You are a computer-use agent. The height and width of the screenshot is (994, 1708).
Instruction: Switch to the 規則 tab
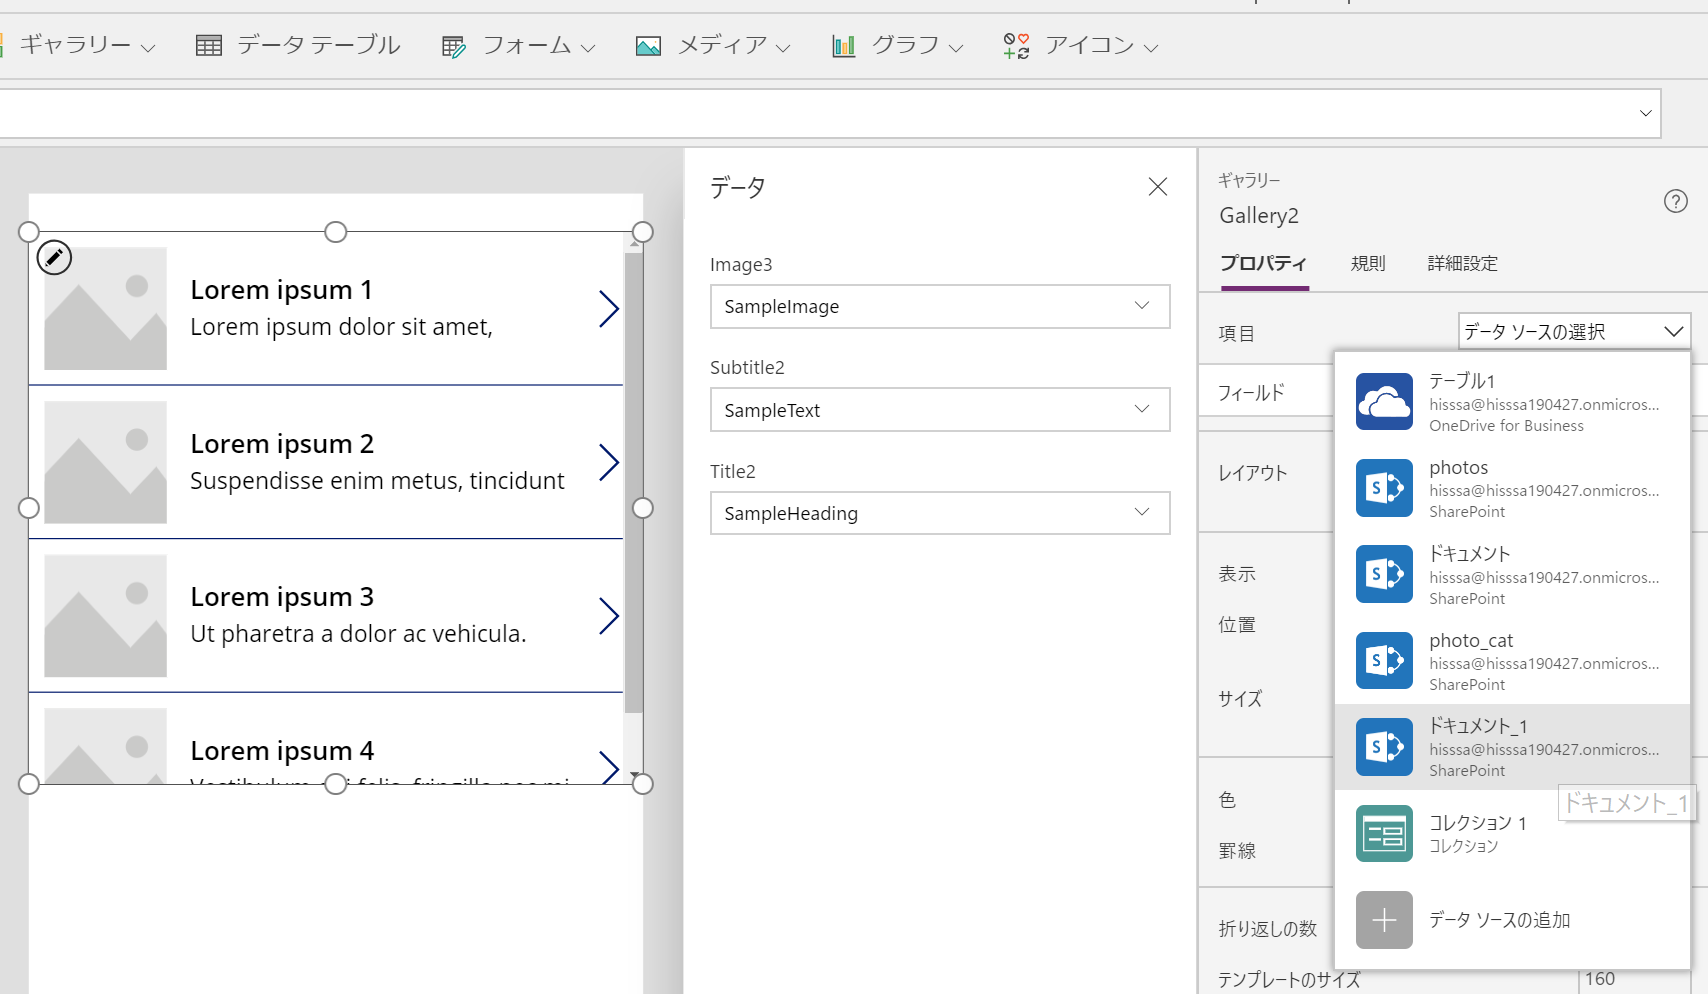[1368, 264]
